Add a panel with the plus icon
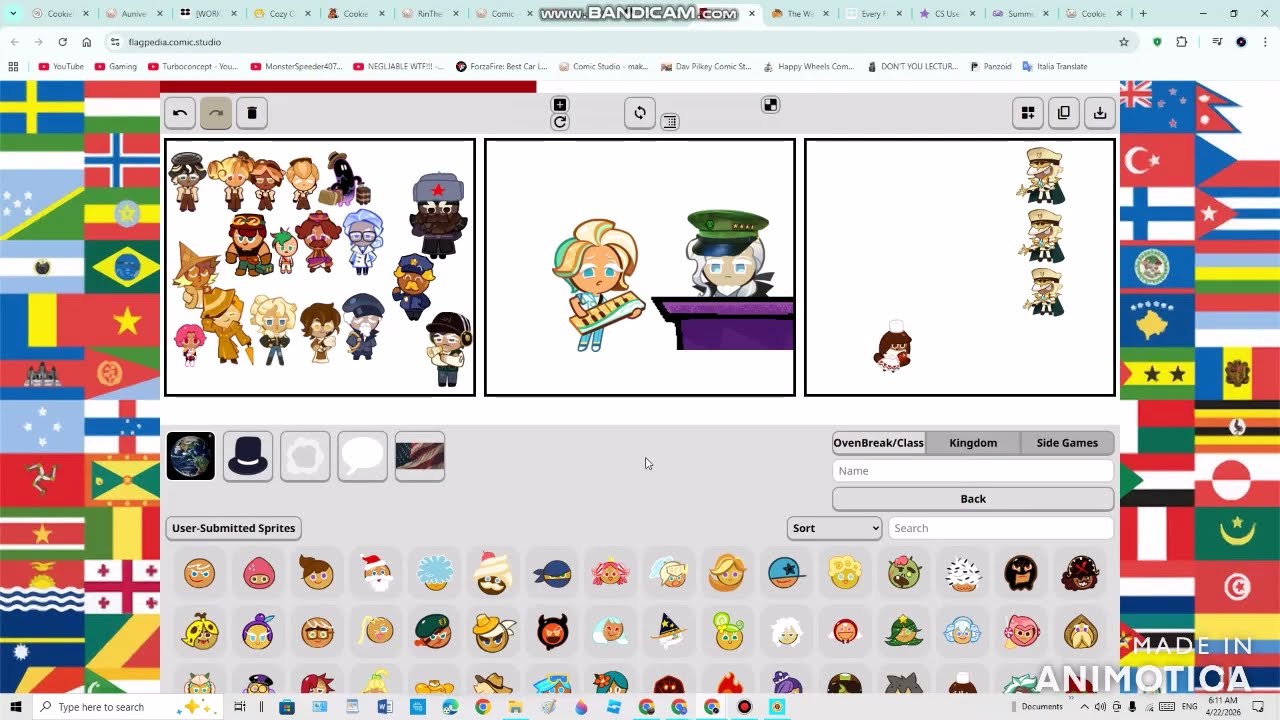Image resolution: width=1280 pixels, height=720 pixels. click(560, 105)
